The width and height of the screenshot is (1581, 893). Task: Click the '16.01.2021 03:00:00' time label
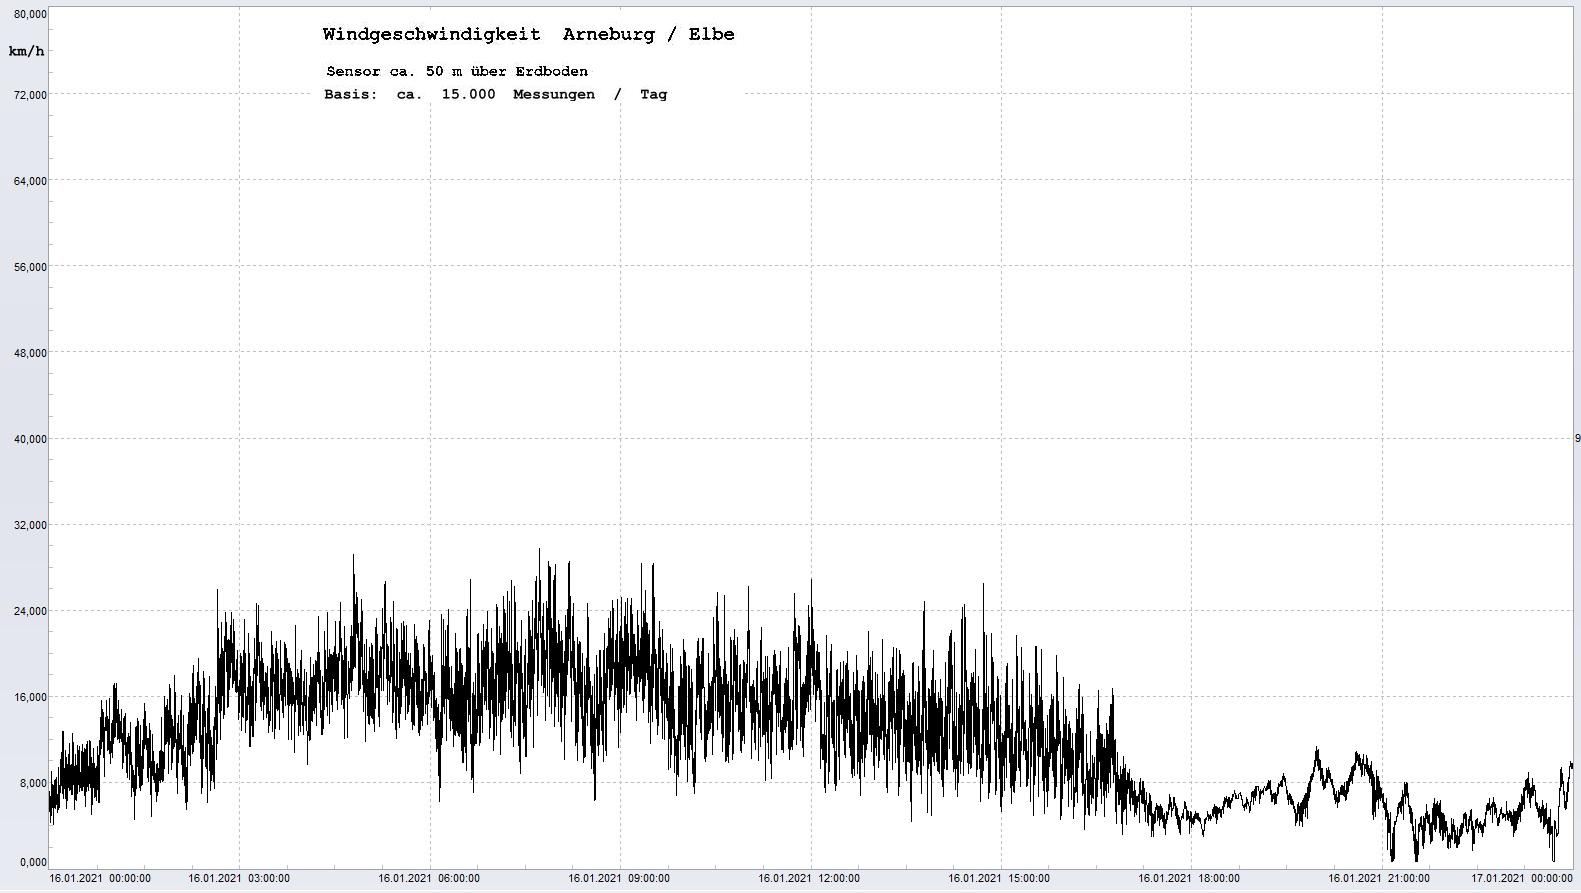tap(239, 879)
